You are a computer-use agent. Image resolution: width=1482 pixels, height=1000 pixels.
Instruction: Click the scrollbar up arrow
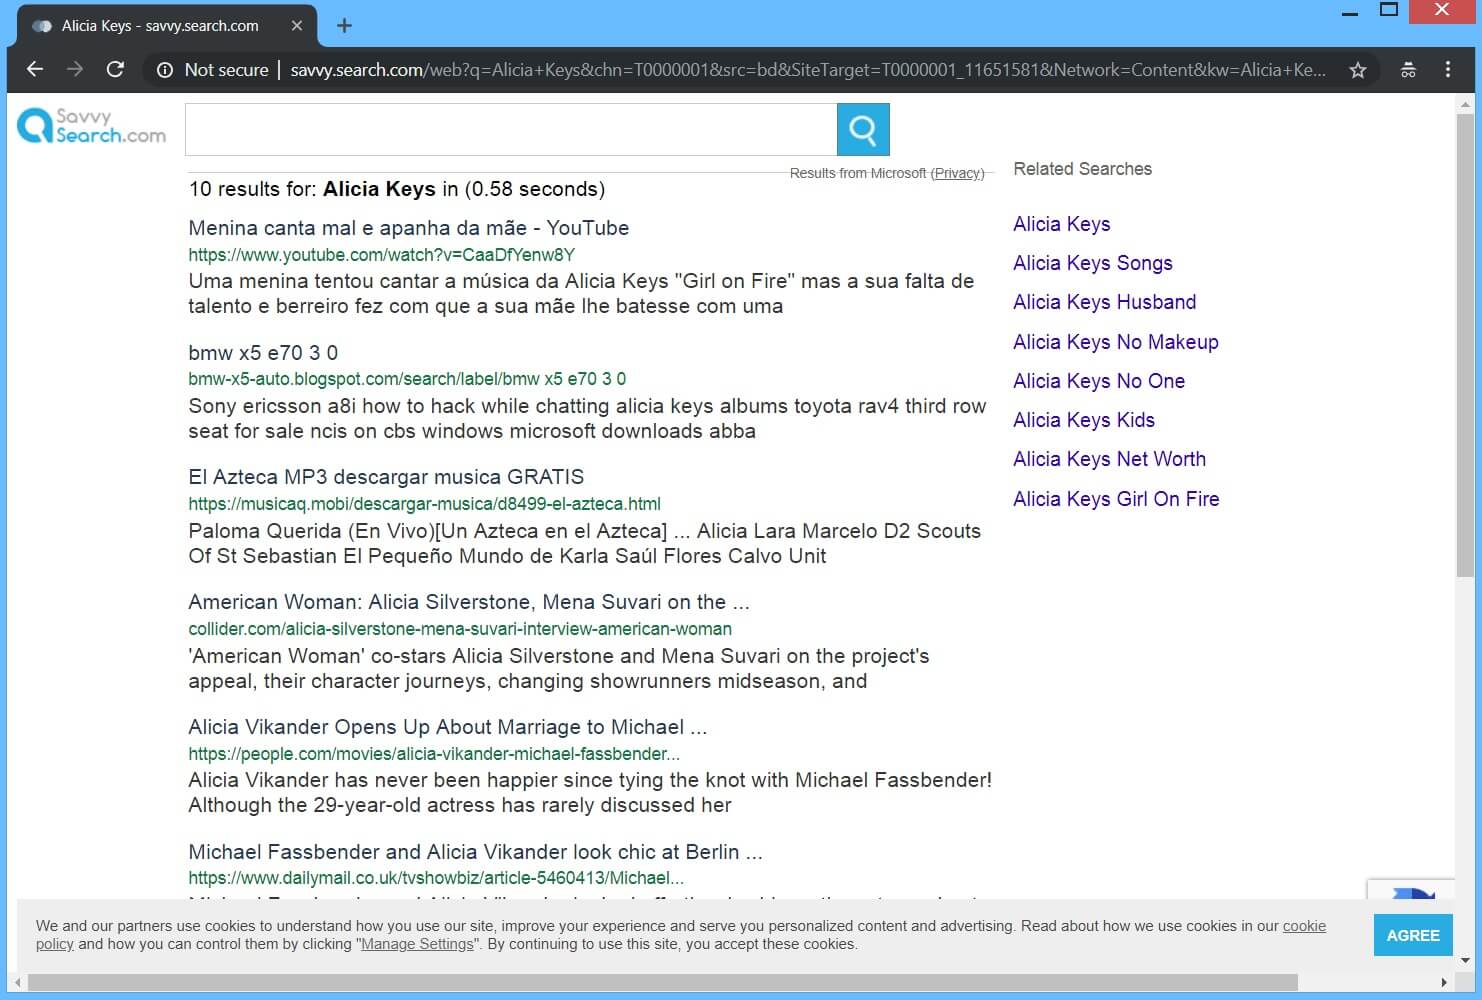coord(1465,103)
